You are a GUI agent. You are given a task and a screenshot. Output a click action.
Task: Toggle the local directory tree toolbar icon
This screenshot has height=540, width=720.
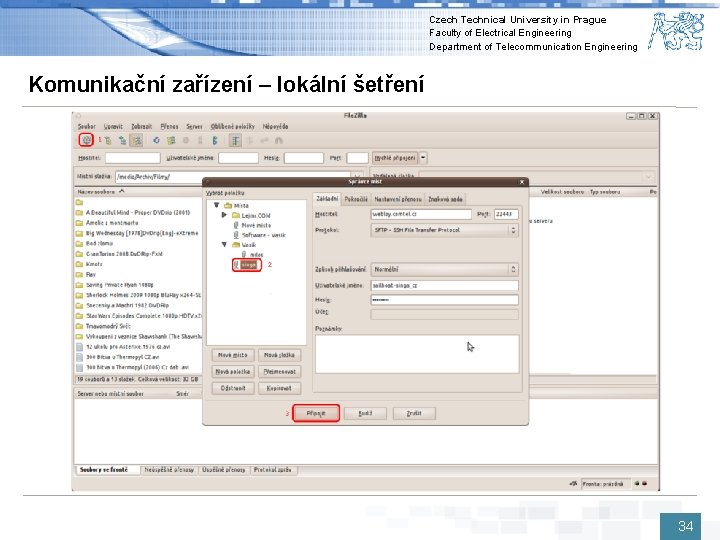(122, 141)
